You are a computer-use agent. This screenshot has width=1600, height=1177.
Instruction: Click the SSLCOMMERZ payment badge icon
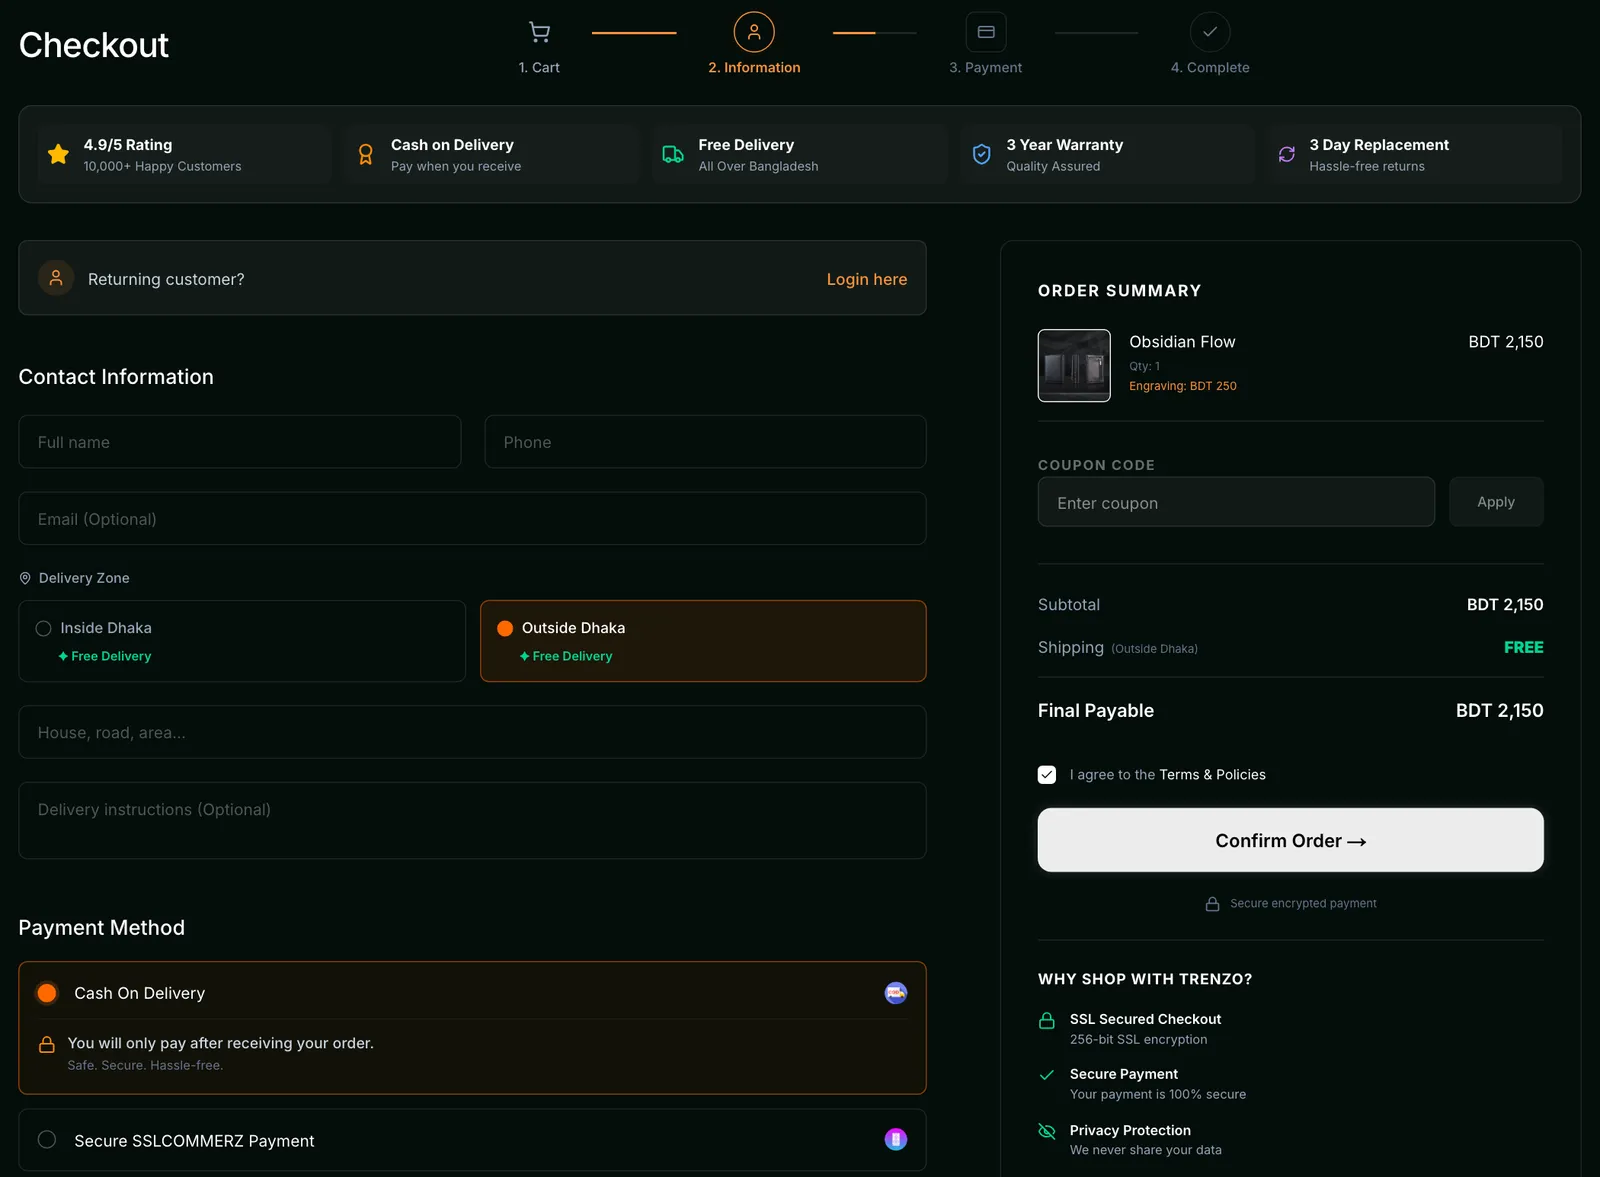[x=896, y=1139]
